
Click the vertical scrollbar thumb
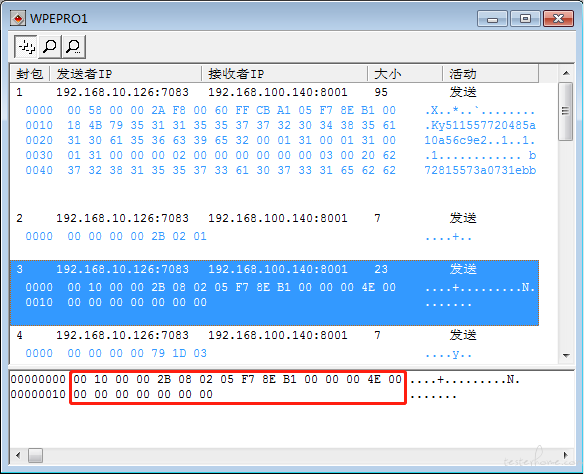point(566,111)
